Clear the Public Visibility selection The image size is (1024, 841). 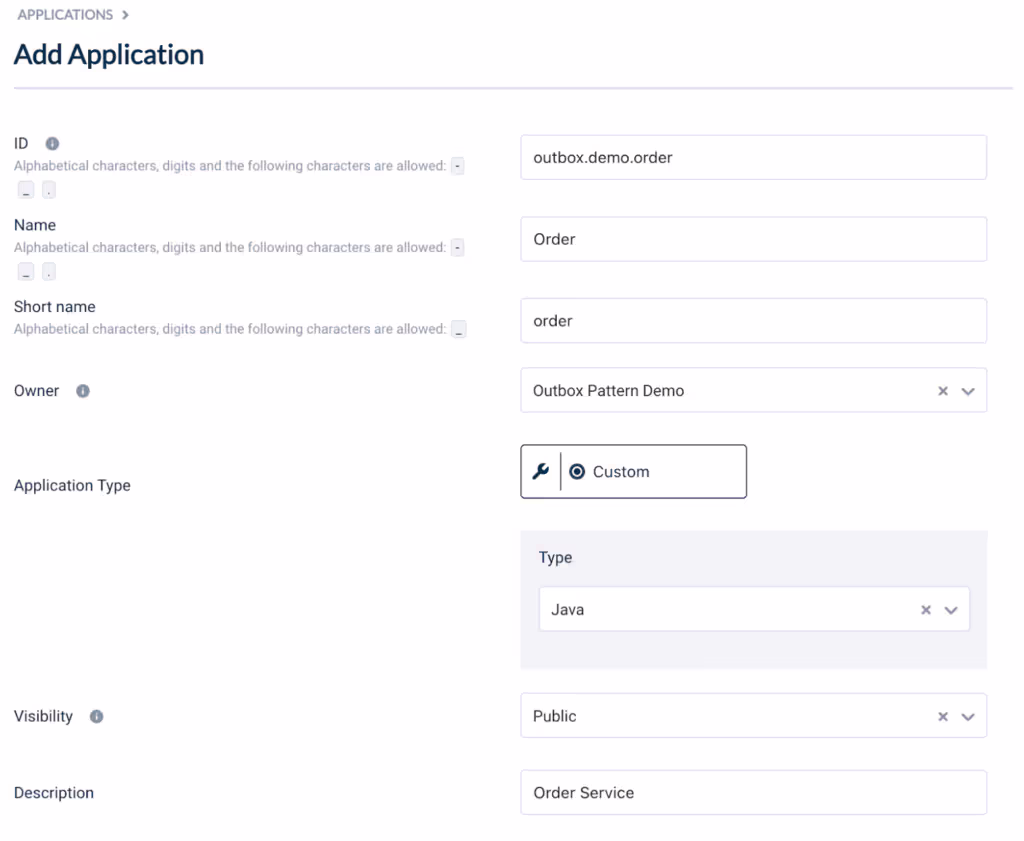[x=943, y=716]
